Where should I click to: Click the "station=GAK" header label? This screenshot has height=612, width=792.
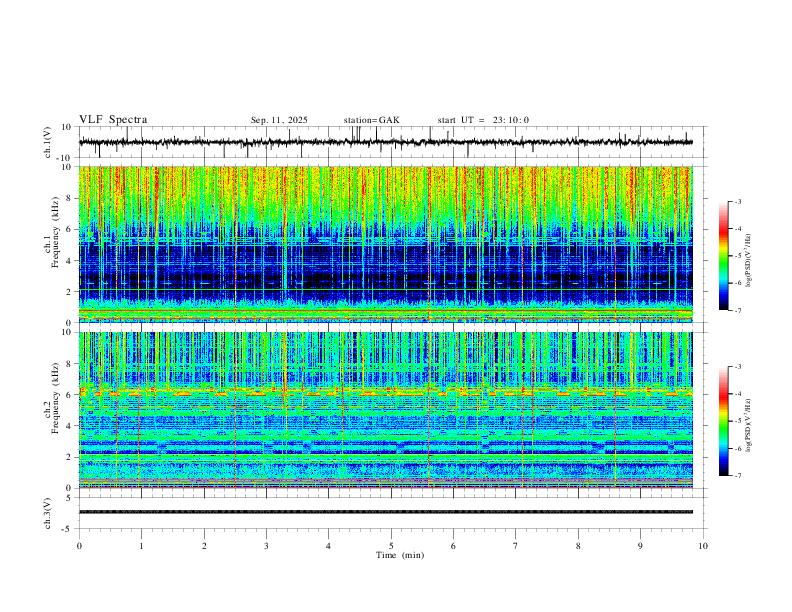point(371,120)
